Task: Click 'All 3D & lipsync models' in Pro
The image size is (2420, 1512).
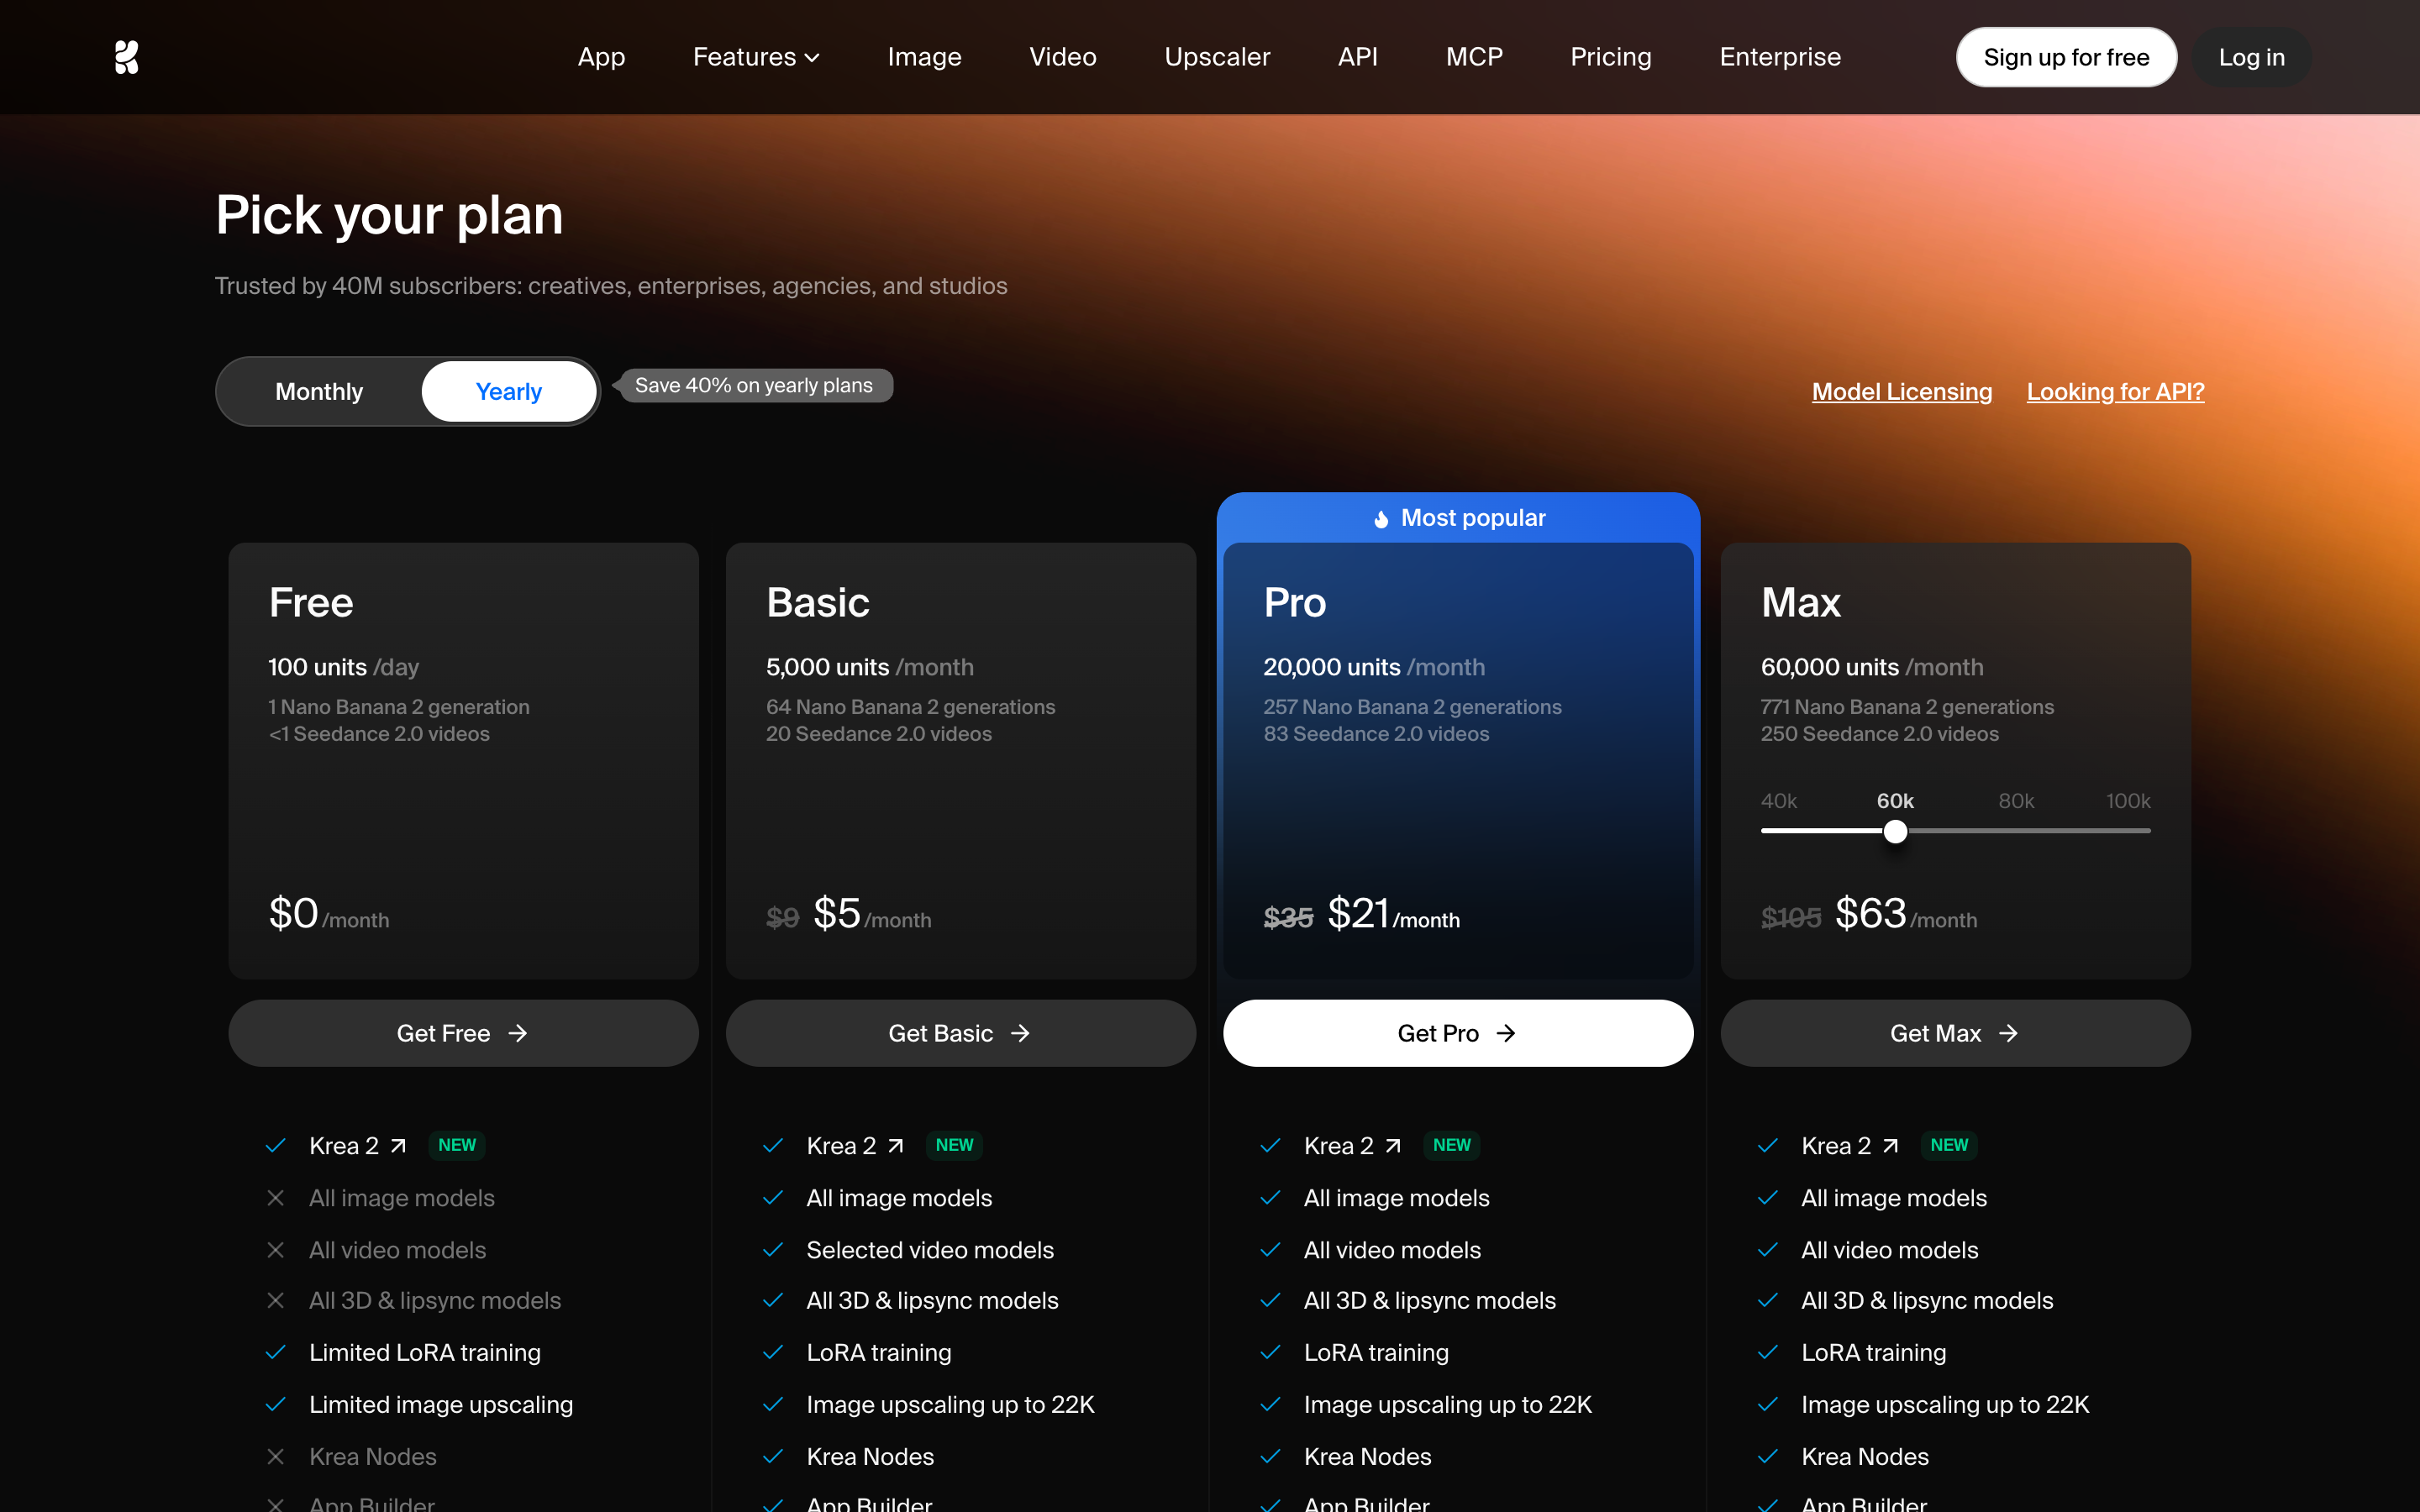Action: point(1429,1301)
